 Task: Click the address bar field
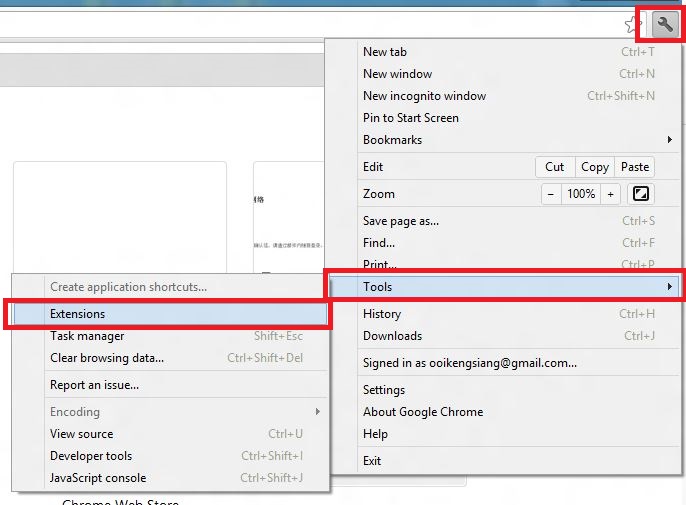[300, 23]
